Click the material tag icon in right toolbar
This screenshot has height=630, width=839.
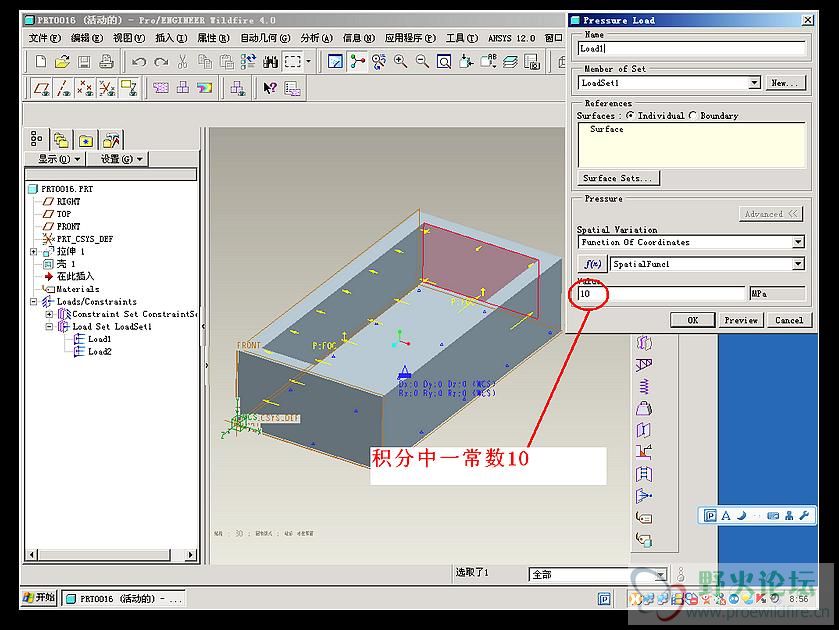click(644, 518)
